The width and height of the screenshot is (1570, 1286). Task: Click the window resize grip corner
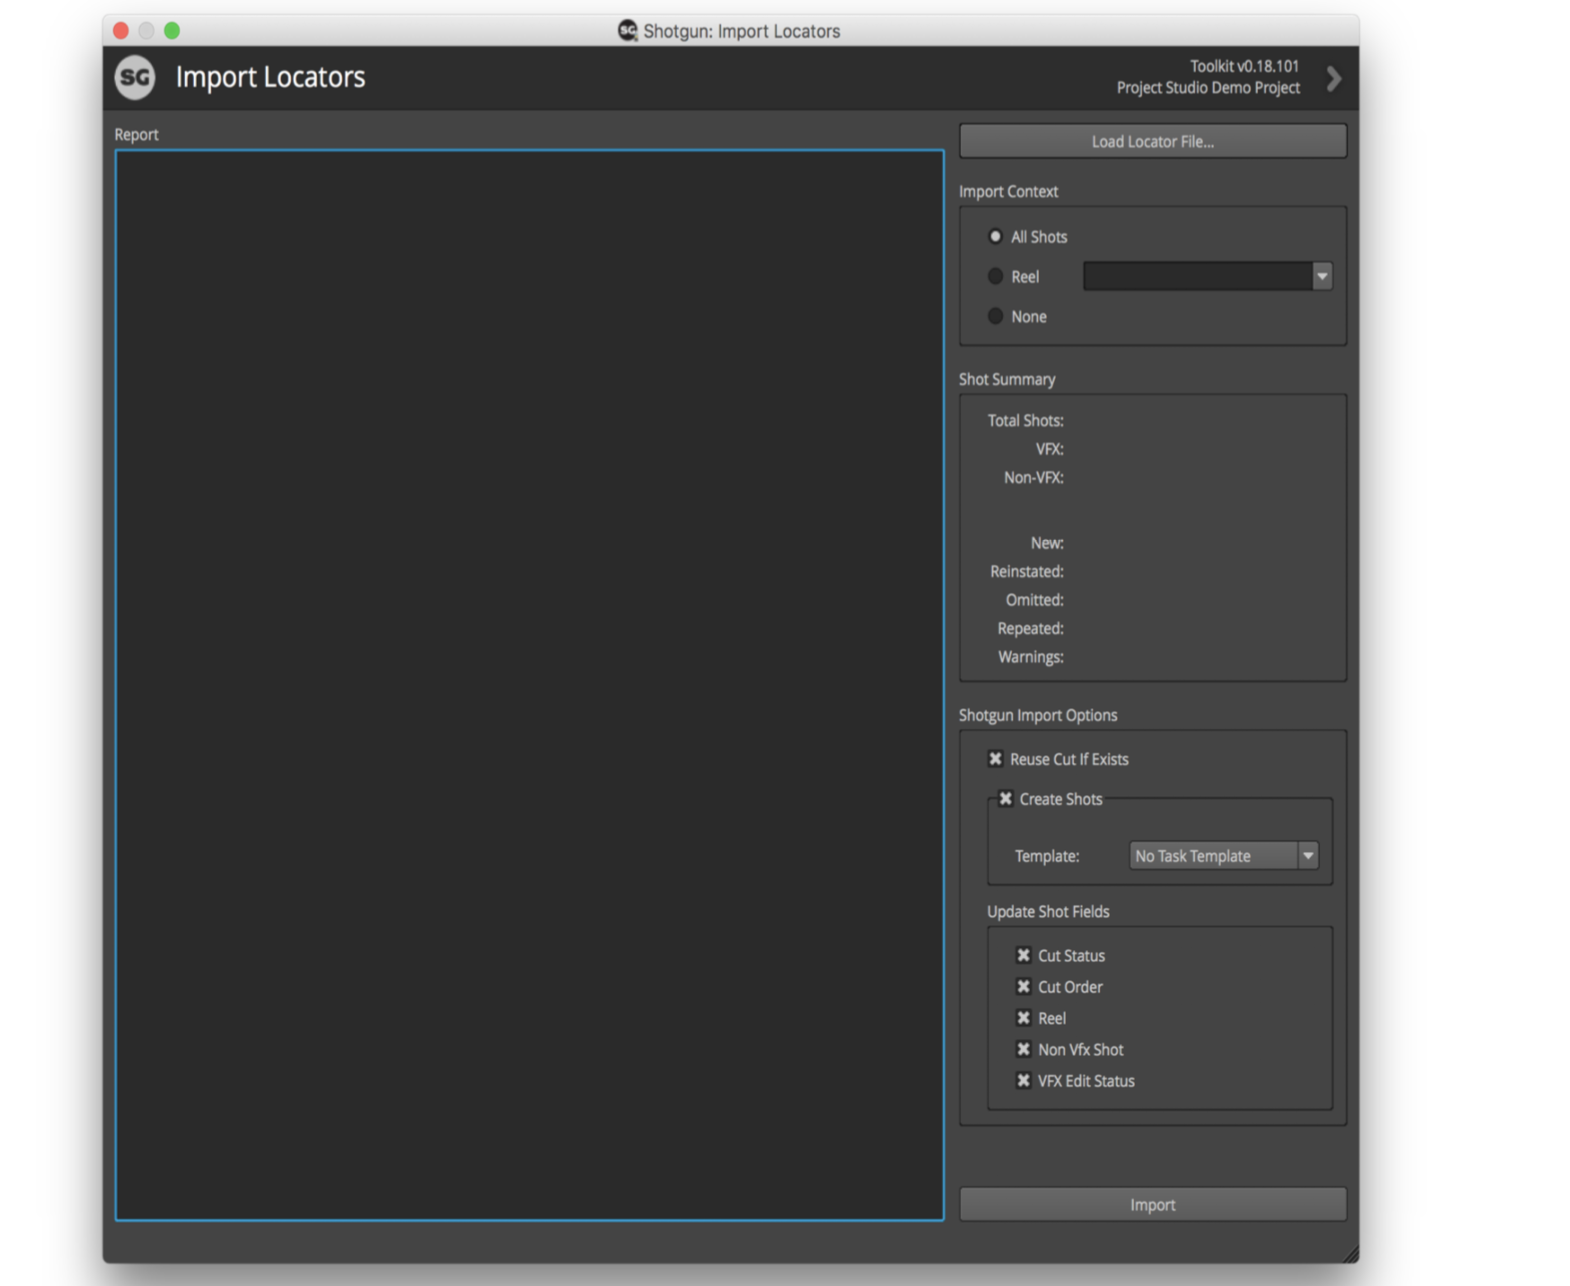tap(1351, 1254)
